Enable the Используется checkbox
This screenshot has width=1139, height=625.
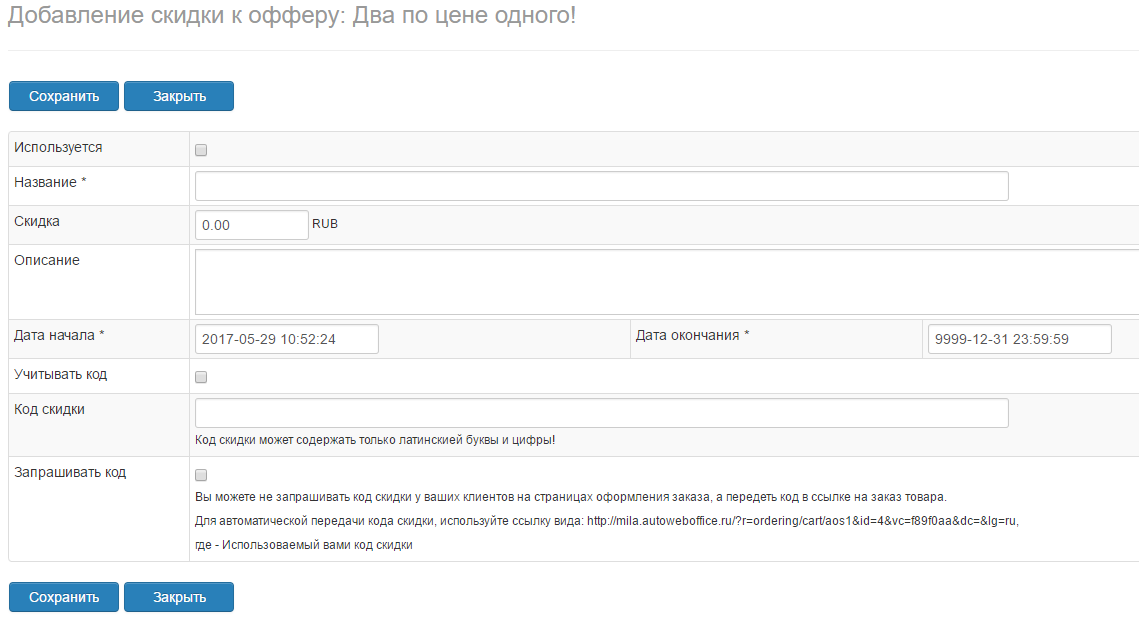click(201, 150)
